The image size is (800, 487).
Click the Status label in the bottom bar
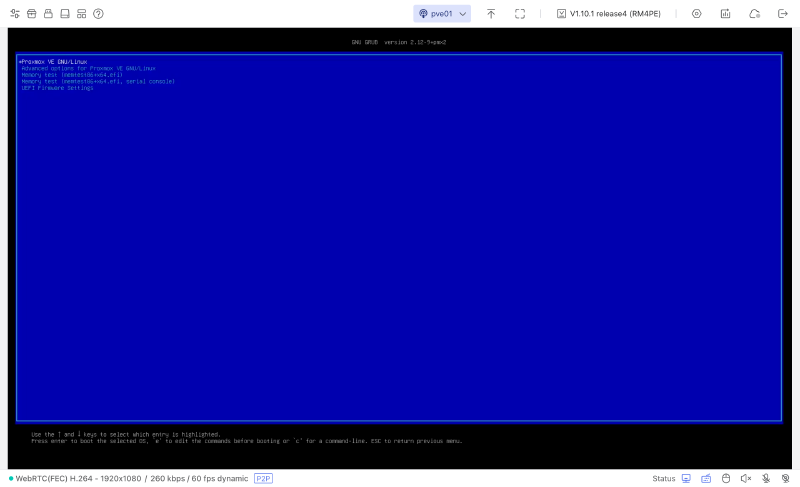click(x=663, y=478)
